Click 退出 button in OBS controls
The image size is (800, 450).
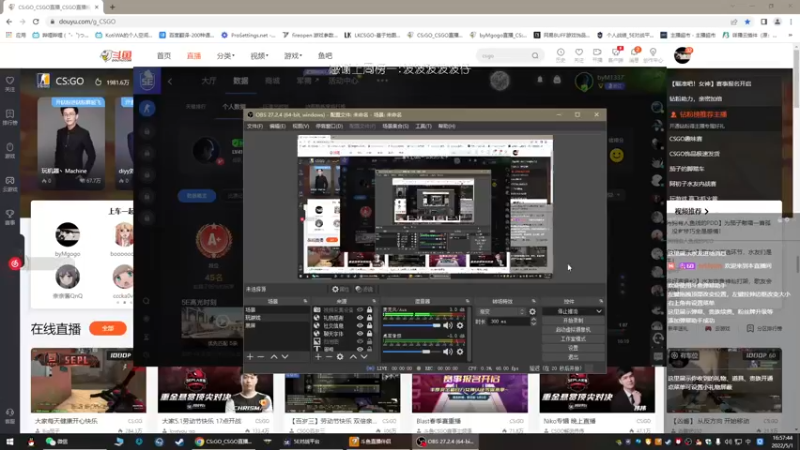click(x=573, y=357)
